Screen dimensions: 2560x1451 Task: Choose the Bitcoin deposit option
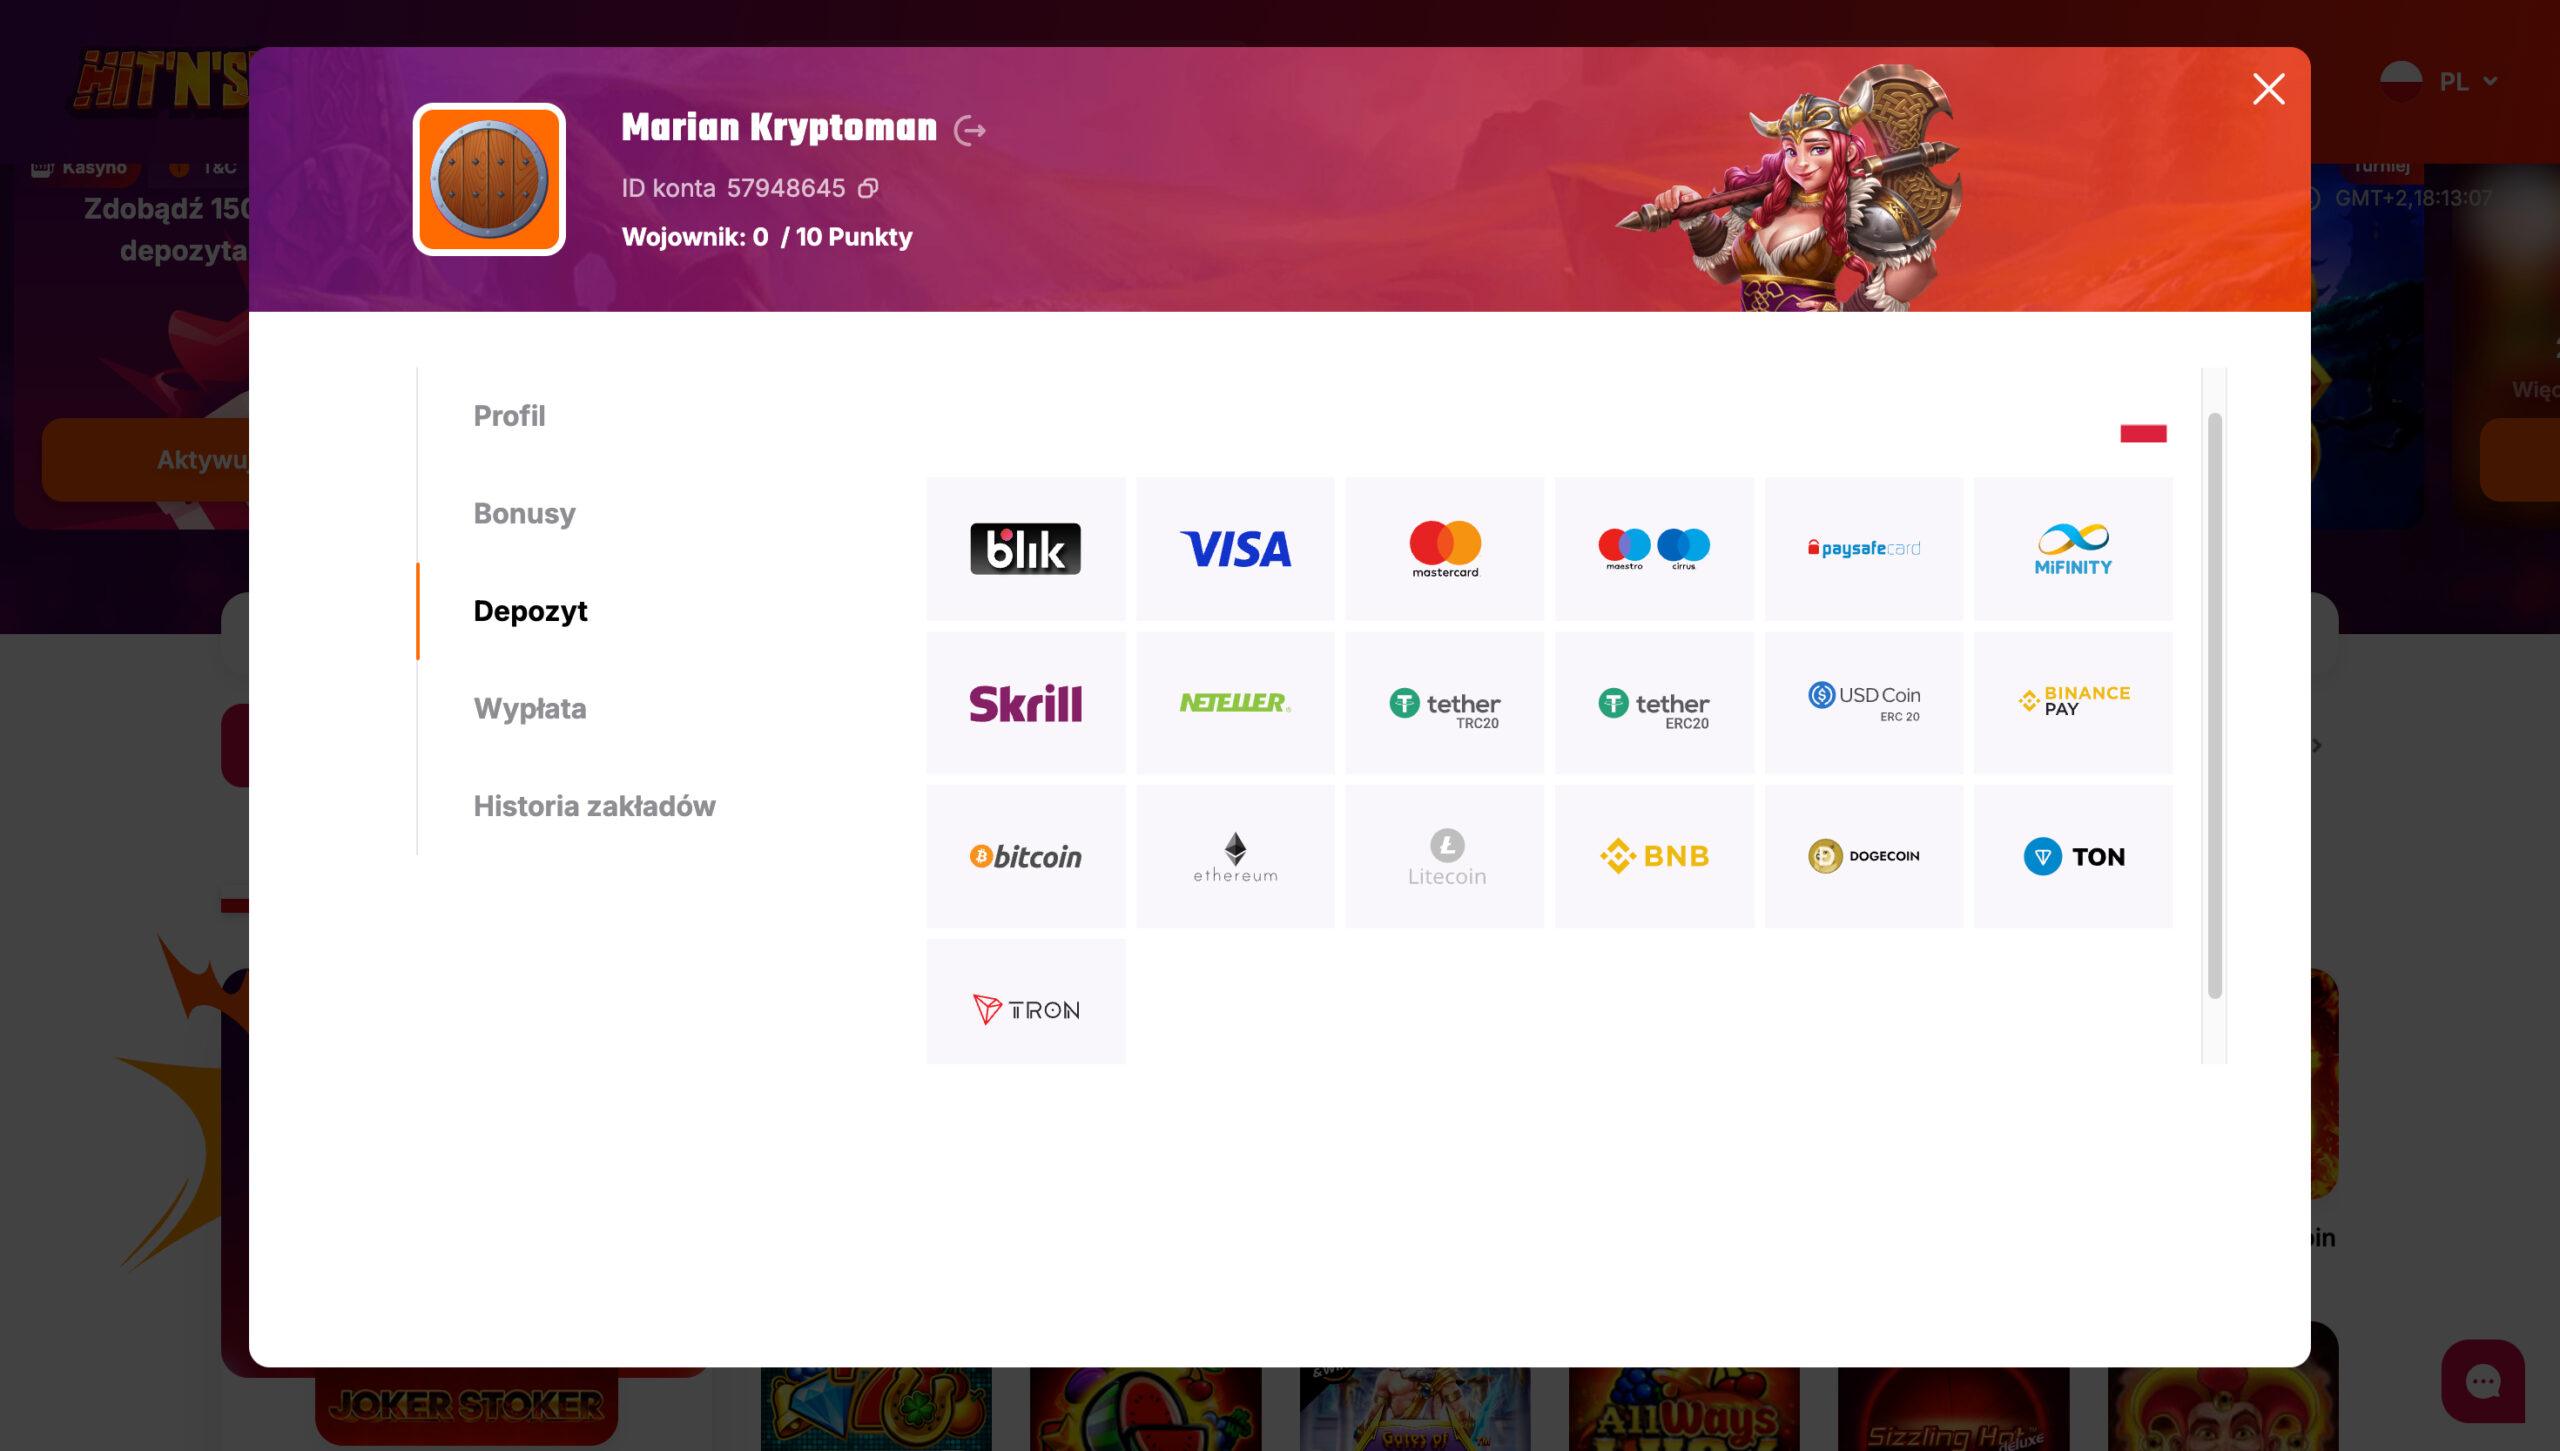[1025, 856]
